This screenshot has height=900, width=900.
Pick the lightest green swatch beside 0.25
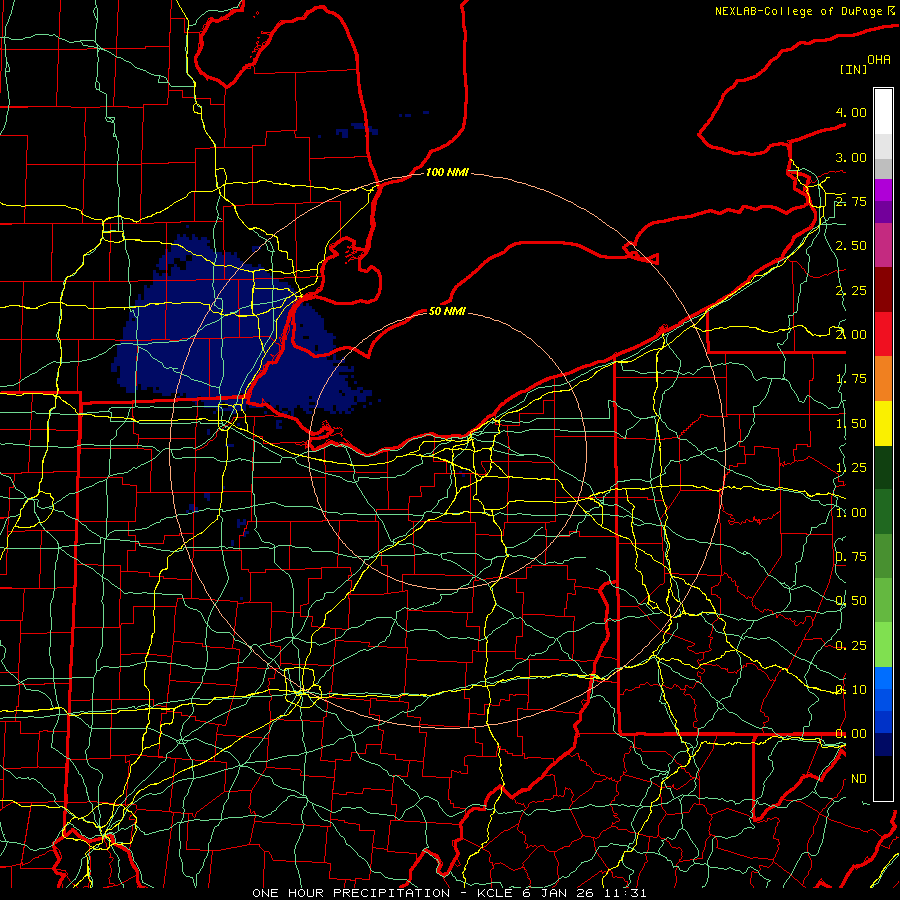[x=883, y=645]
